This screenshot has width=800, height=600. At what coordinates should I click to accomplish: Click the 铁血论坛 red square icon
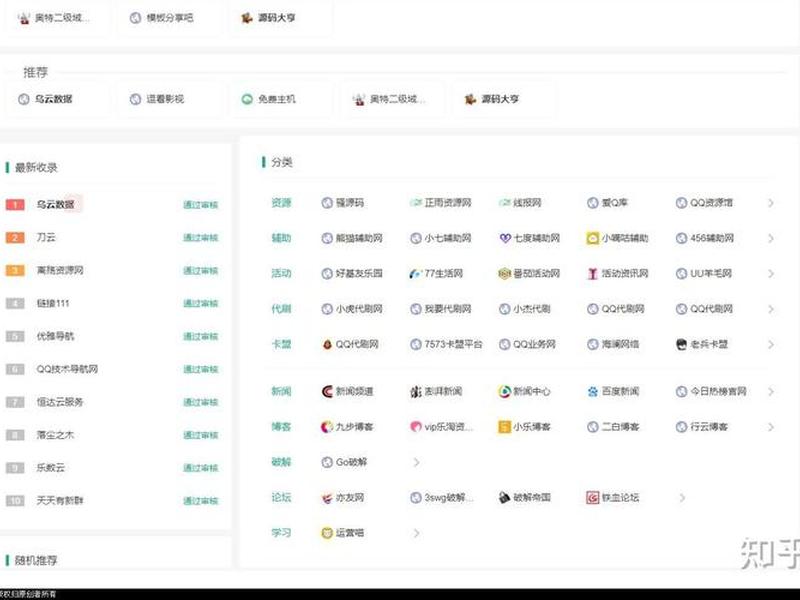click(592, 497)
